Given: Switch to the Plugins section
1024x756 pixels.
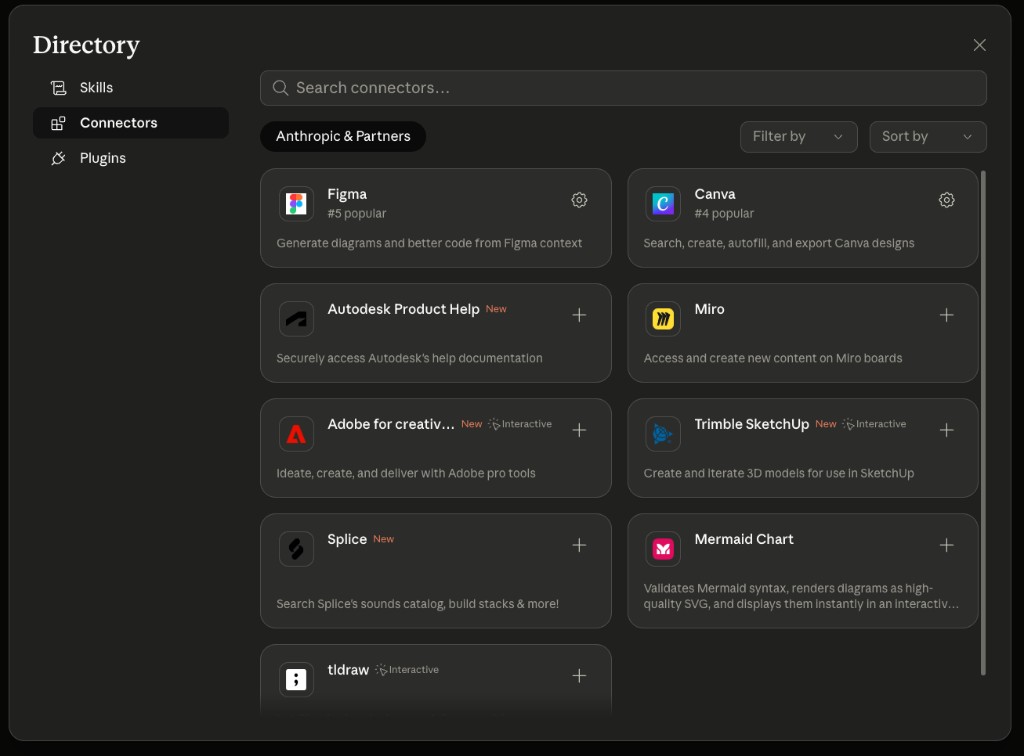Looking at the screenshot, I should click(x=131, y=158).
